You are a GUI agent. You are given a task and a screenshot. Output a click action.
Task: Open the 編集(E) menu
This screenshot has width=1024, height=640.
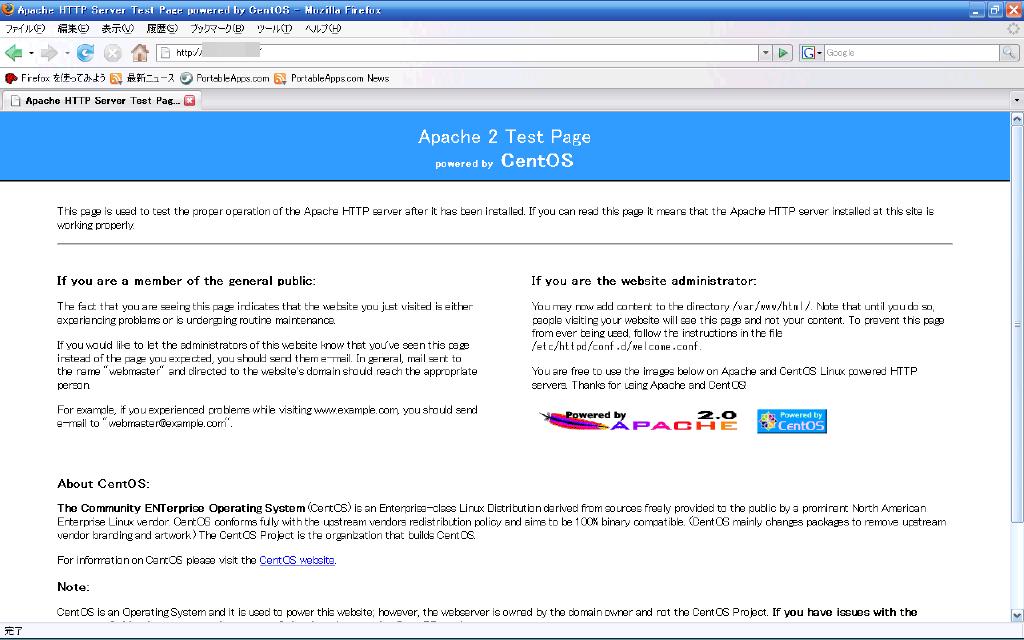tap(72, 29)
